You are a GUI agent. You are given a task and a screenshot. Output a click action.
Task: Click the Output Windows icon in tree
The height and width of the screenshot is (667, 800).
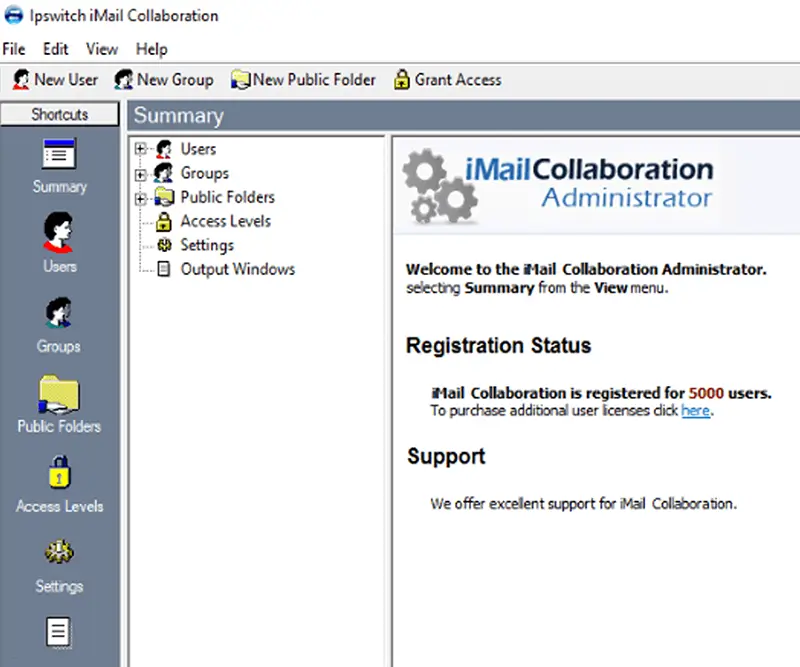164,269
